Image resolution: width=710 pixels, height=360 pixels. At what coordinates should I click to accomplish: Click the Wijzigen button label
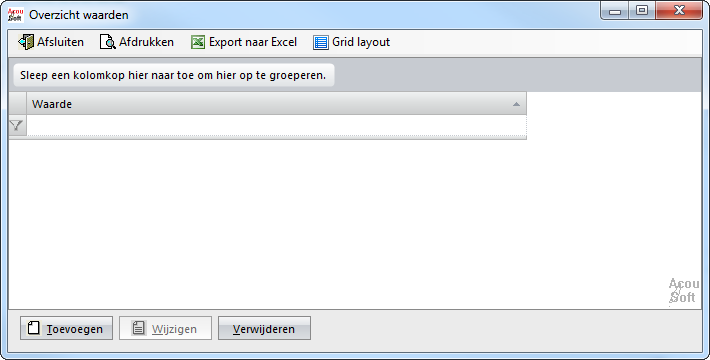click(x=174, y=329)
